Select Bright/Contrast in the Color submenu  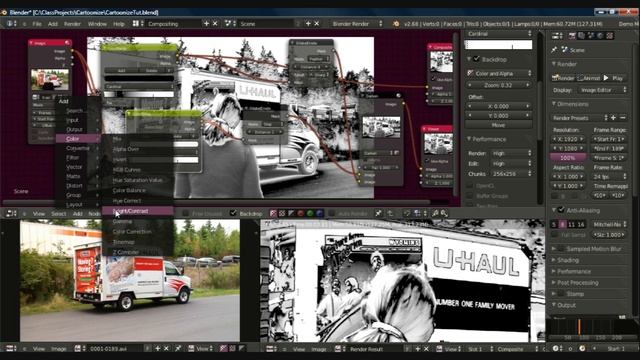(138, 211)
